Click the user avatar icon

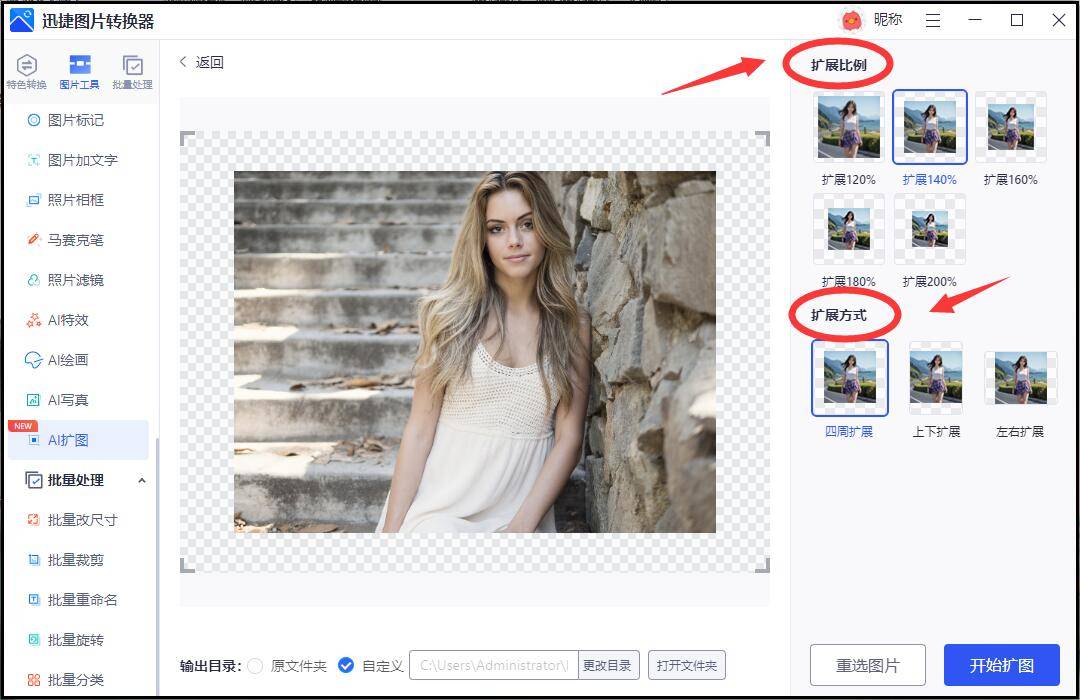tap(851, 20)
